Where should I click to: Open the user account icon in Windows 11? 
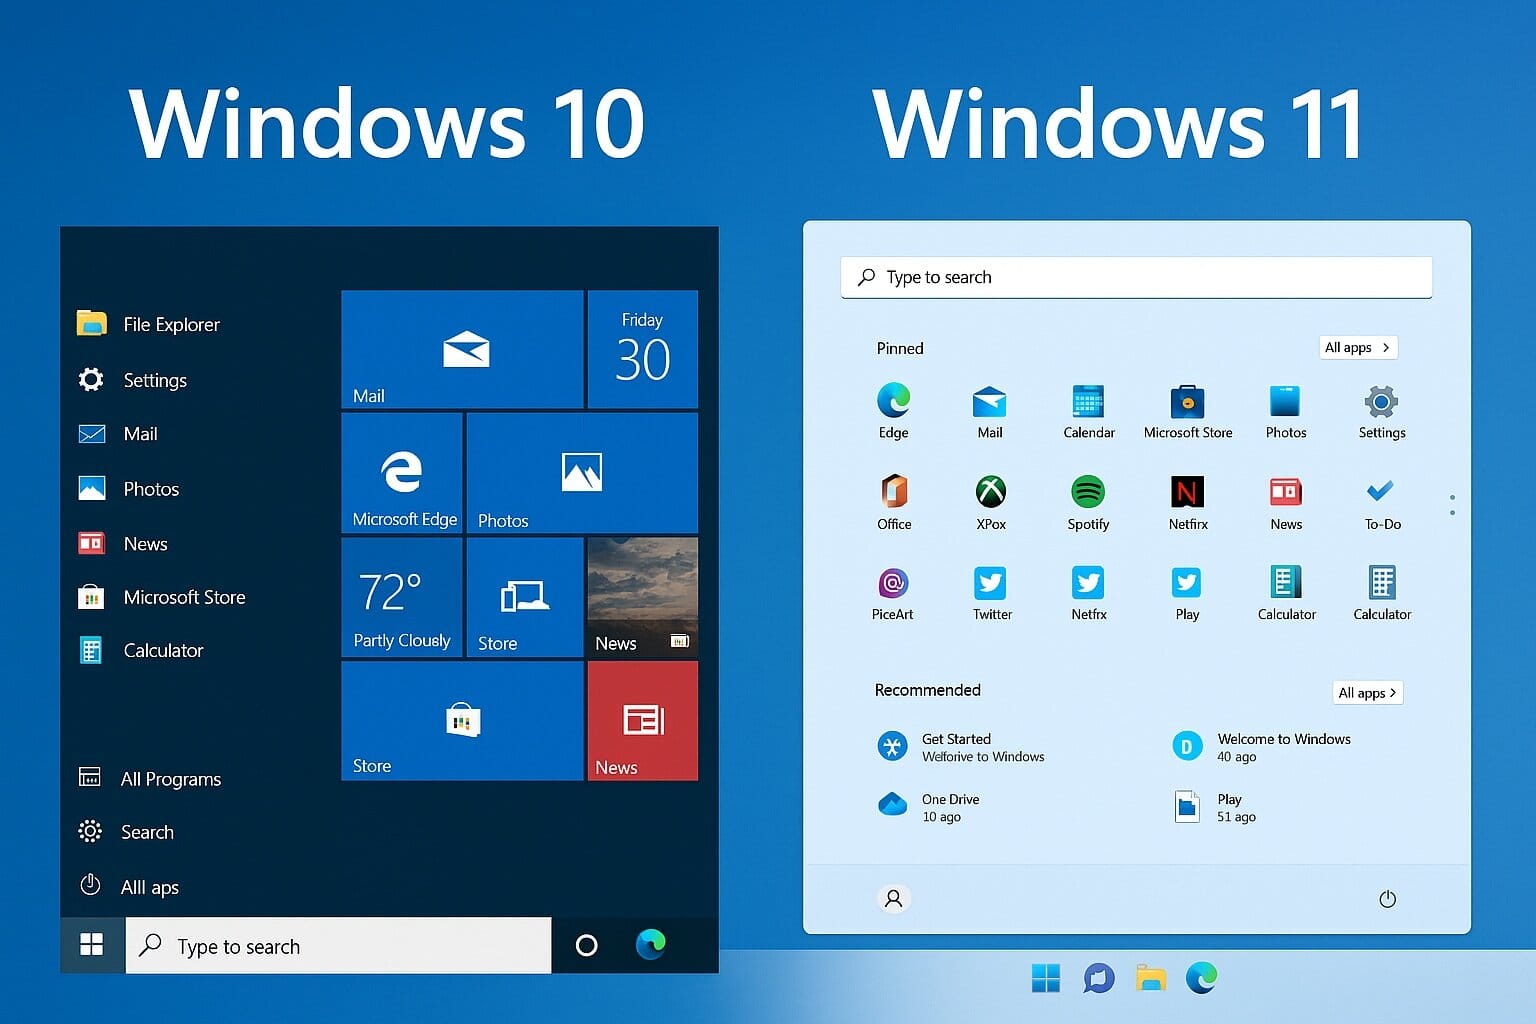pyautogui.click(x=894, y=899)
